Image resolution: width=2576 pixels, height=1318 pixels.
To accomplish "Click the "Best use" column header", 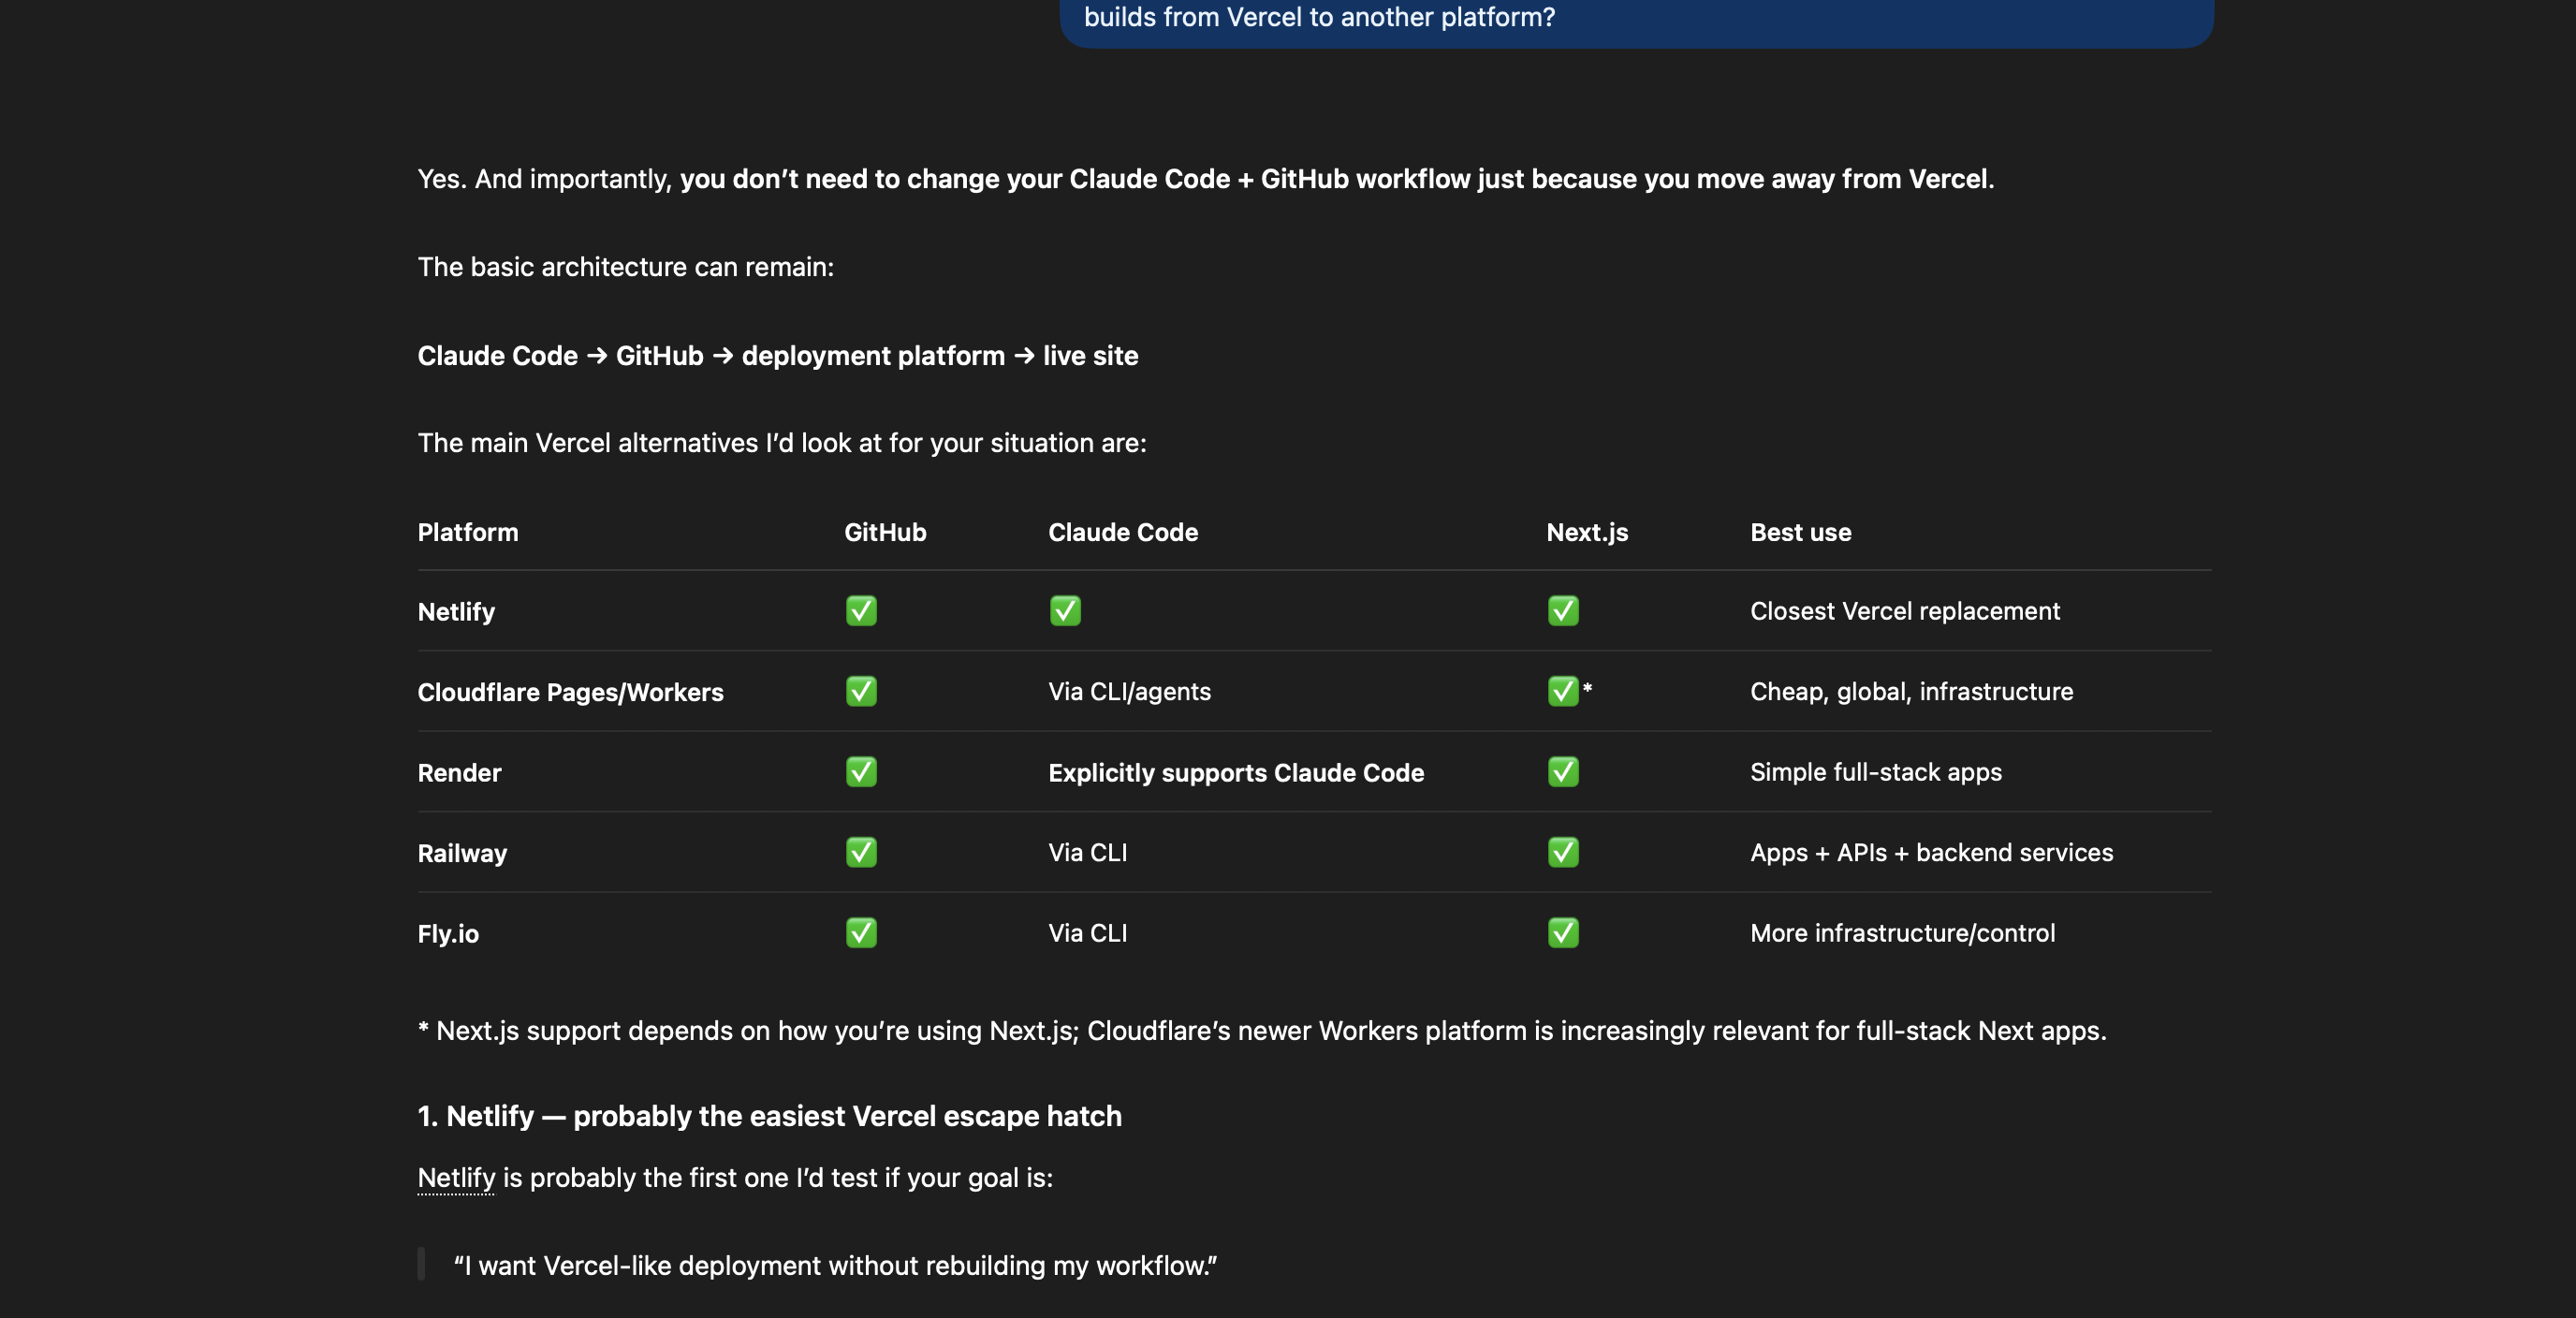I will 1800,532.
